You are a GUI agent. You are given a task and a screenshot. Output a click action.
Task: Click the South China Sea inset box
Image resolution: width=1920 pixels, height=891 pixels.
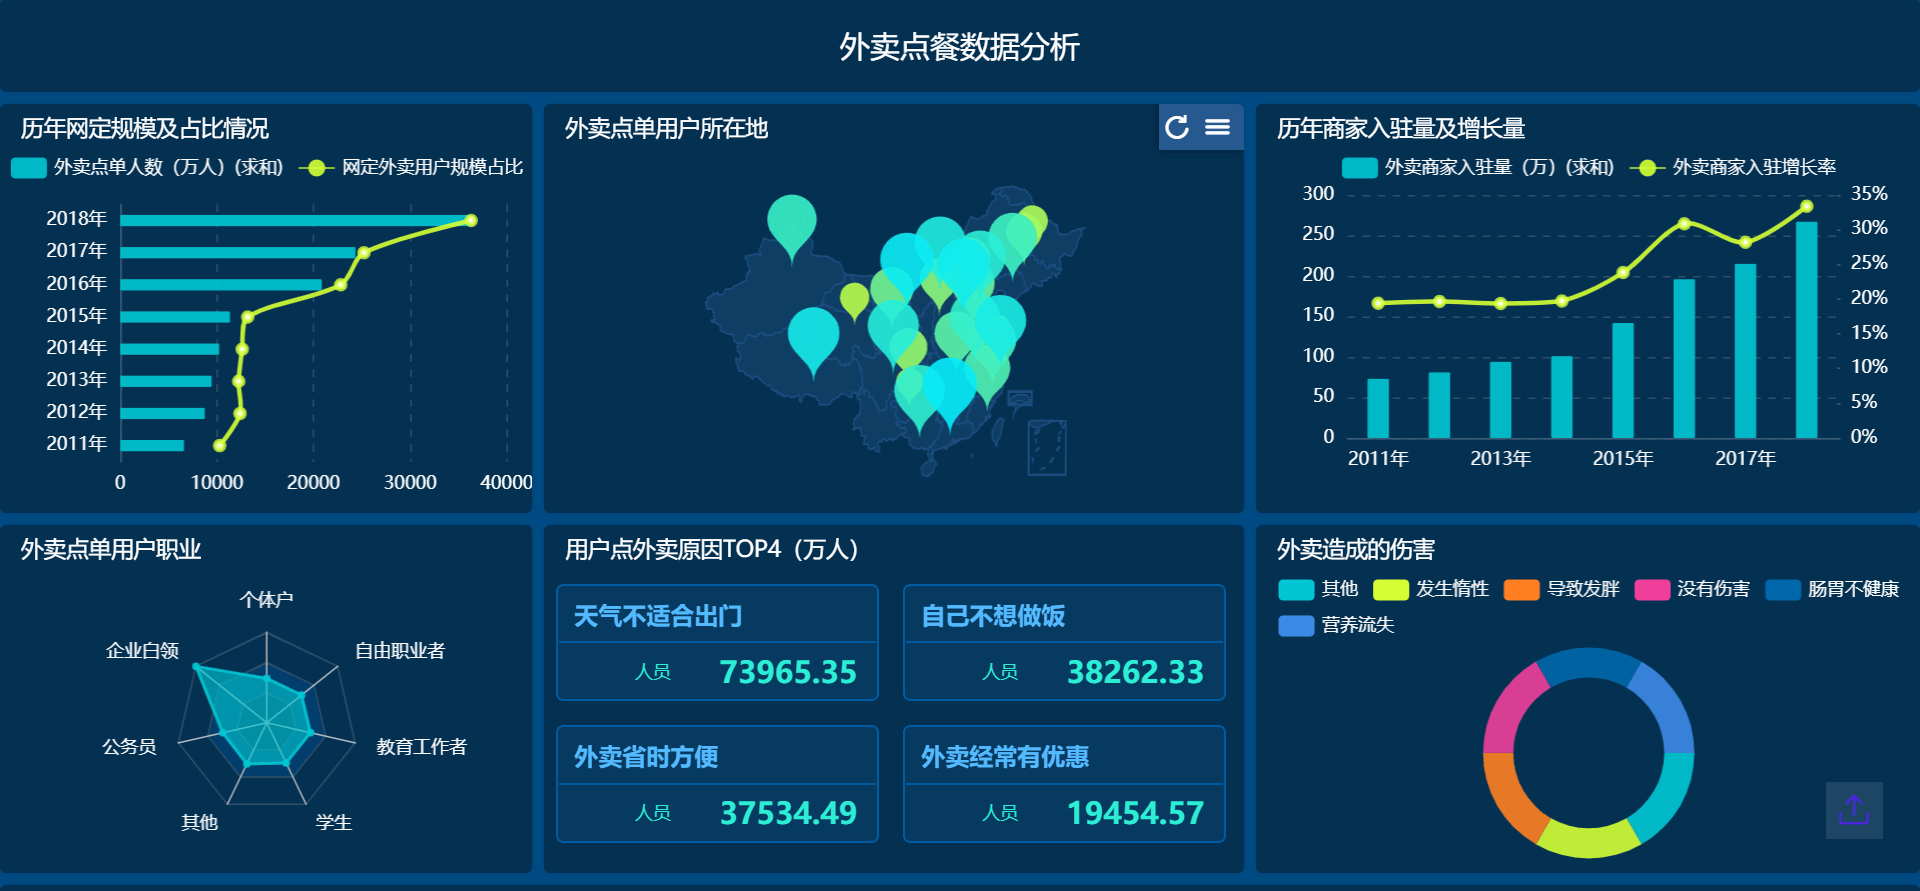pyautogui.click(x=1047, y=447)
